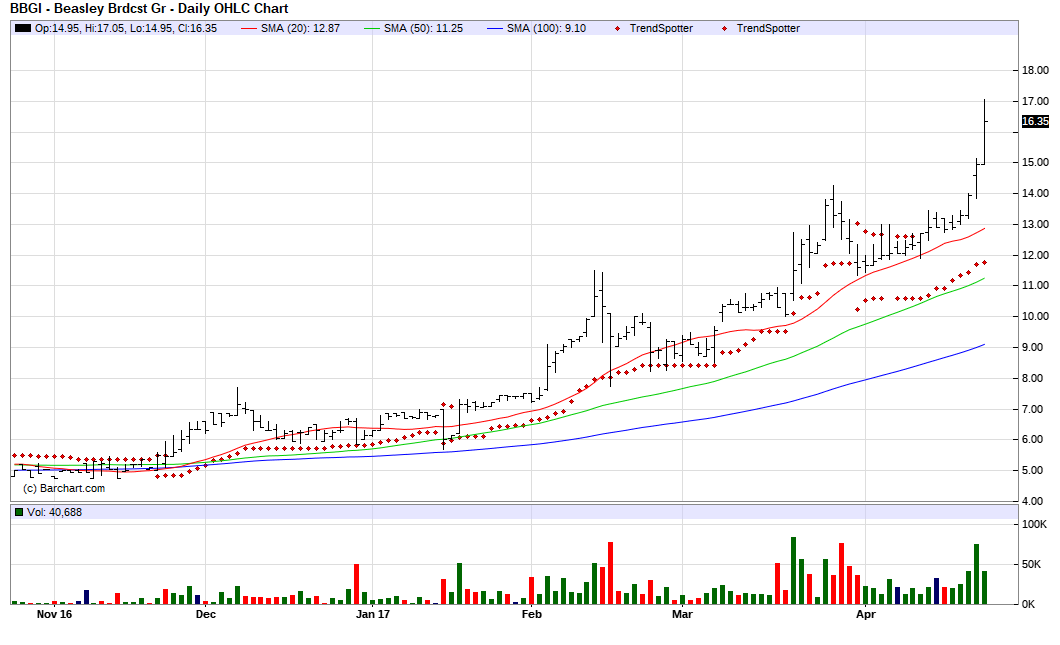Click the 100K volume axis label
Image resolution: width=1060 pixels, height=645 pixels.
1034,525
